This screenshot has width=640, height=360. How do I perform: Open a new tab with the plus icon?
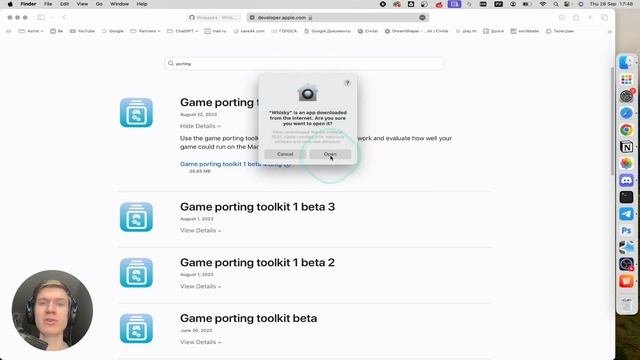(590, 18)
